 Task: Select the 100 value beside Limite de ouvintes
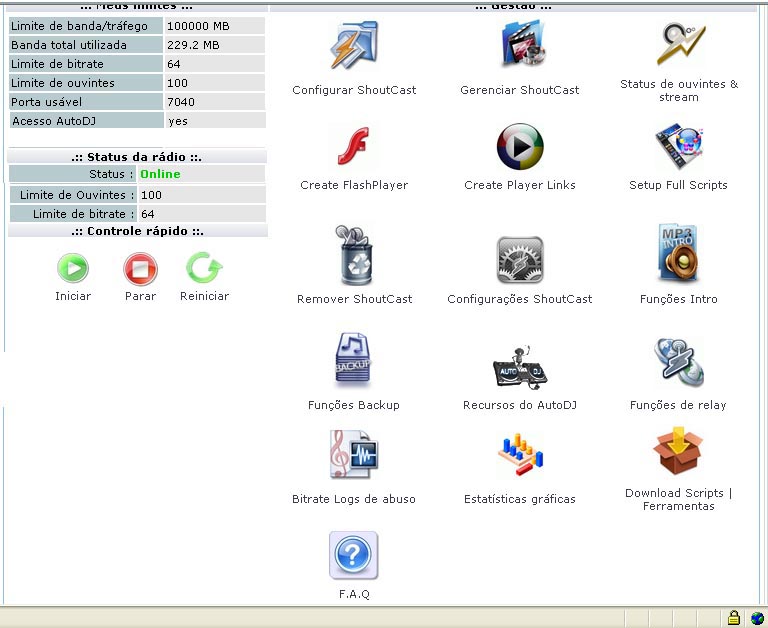pyautogui.click(x=177, y=83)
